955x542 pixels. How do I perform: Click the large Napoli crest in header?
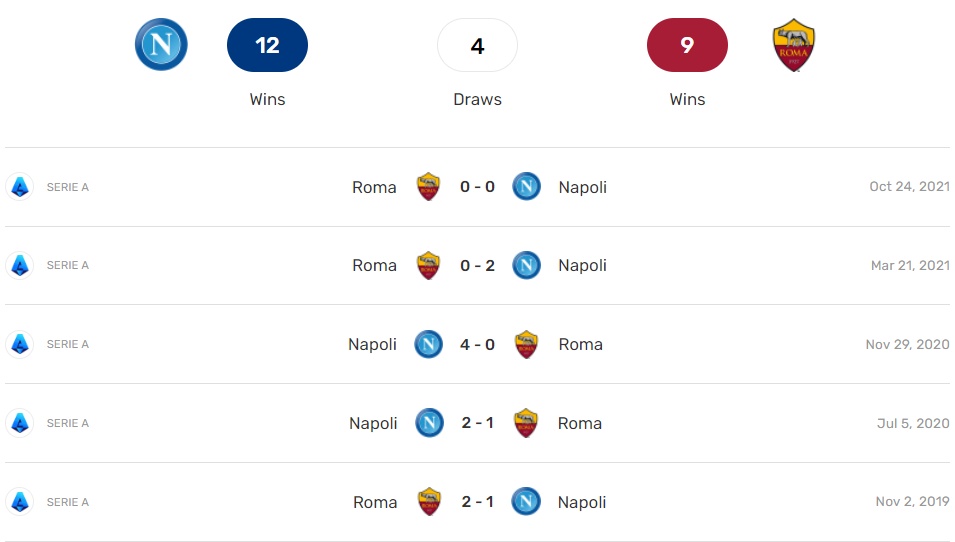click(161, 45)
